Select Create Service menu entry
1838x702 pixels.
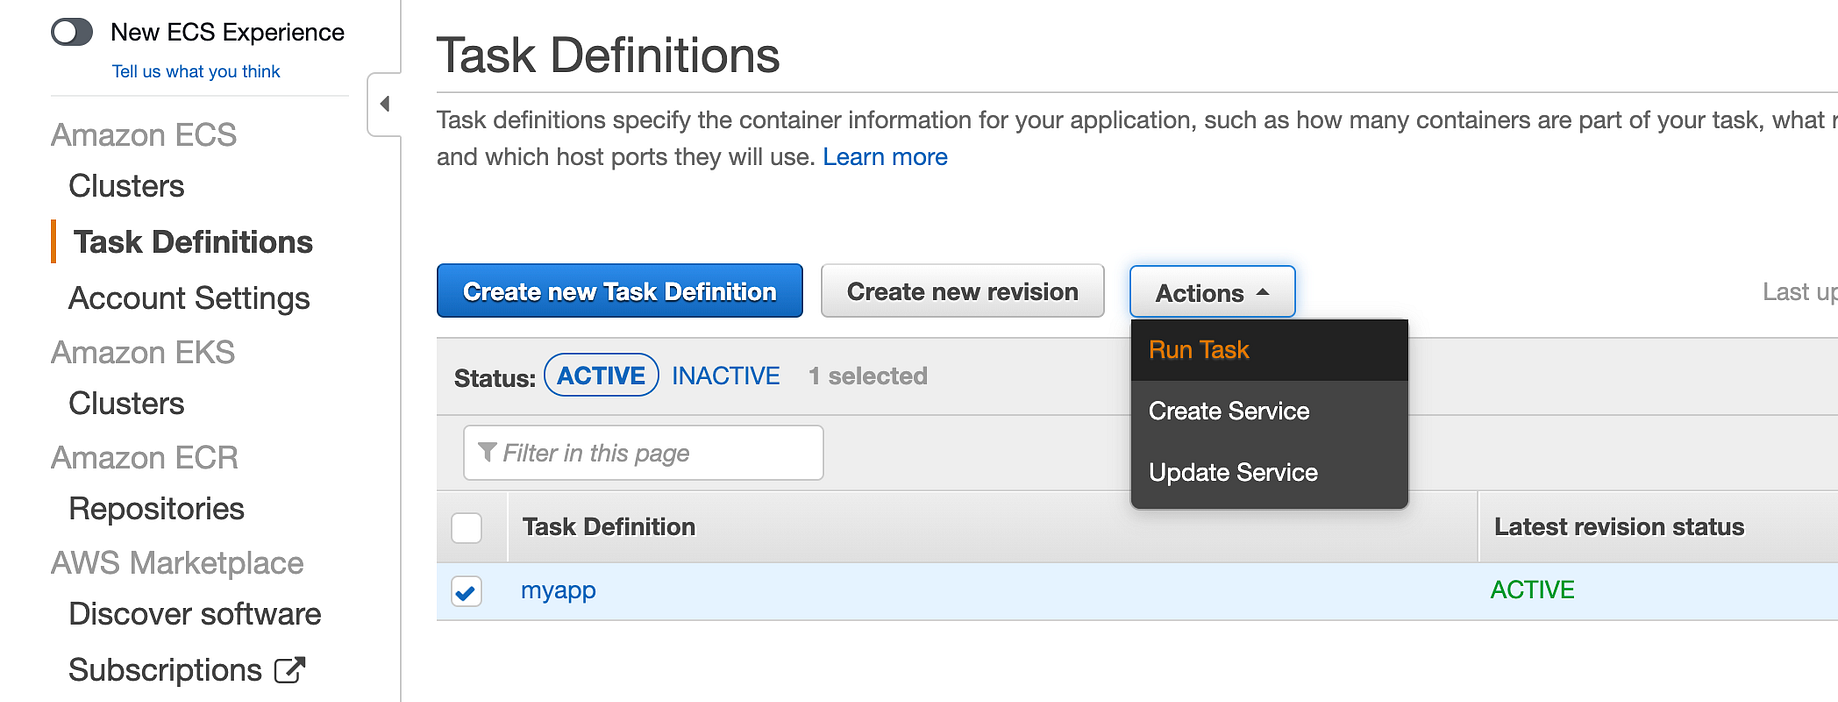tap(1228, 411)
